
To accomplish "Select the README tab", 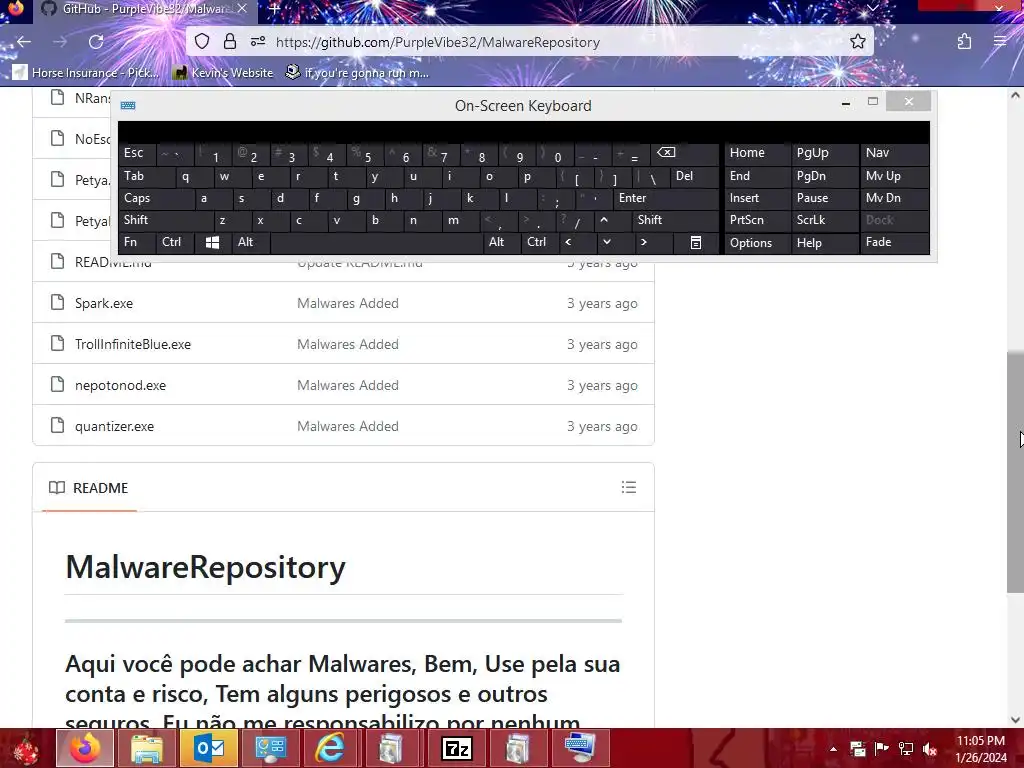I will coord(89,488).
